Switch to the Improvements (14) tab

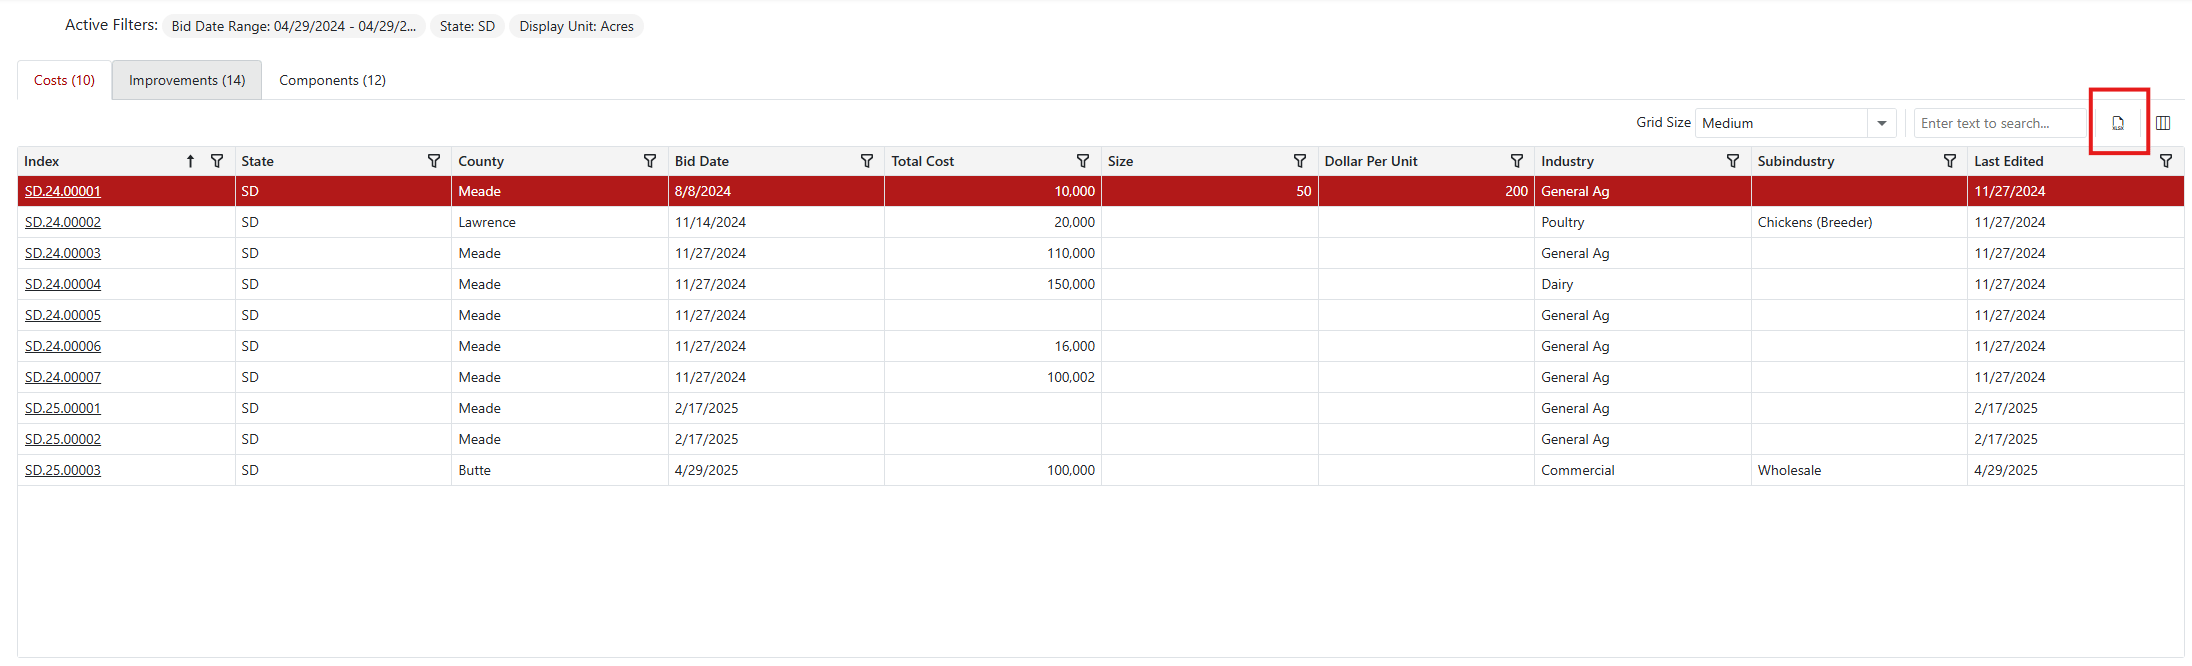[x=187, y=80]
